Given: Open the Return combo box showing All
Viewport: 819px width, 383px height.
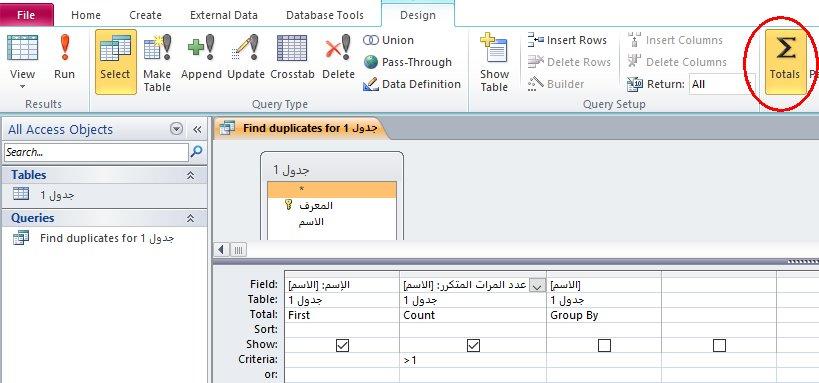Looking at the screenshot, I should [722, 84].
